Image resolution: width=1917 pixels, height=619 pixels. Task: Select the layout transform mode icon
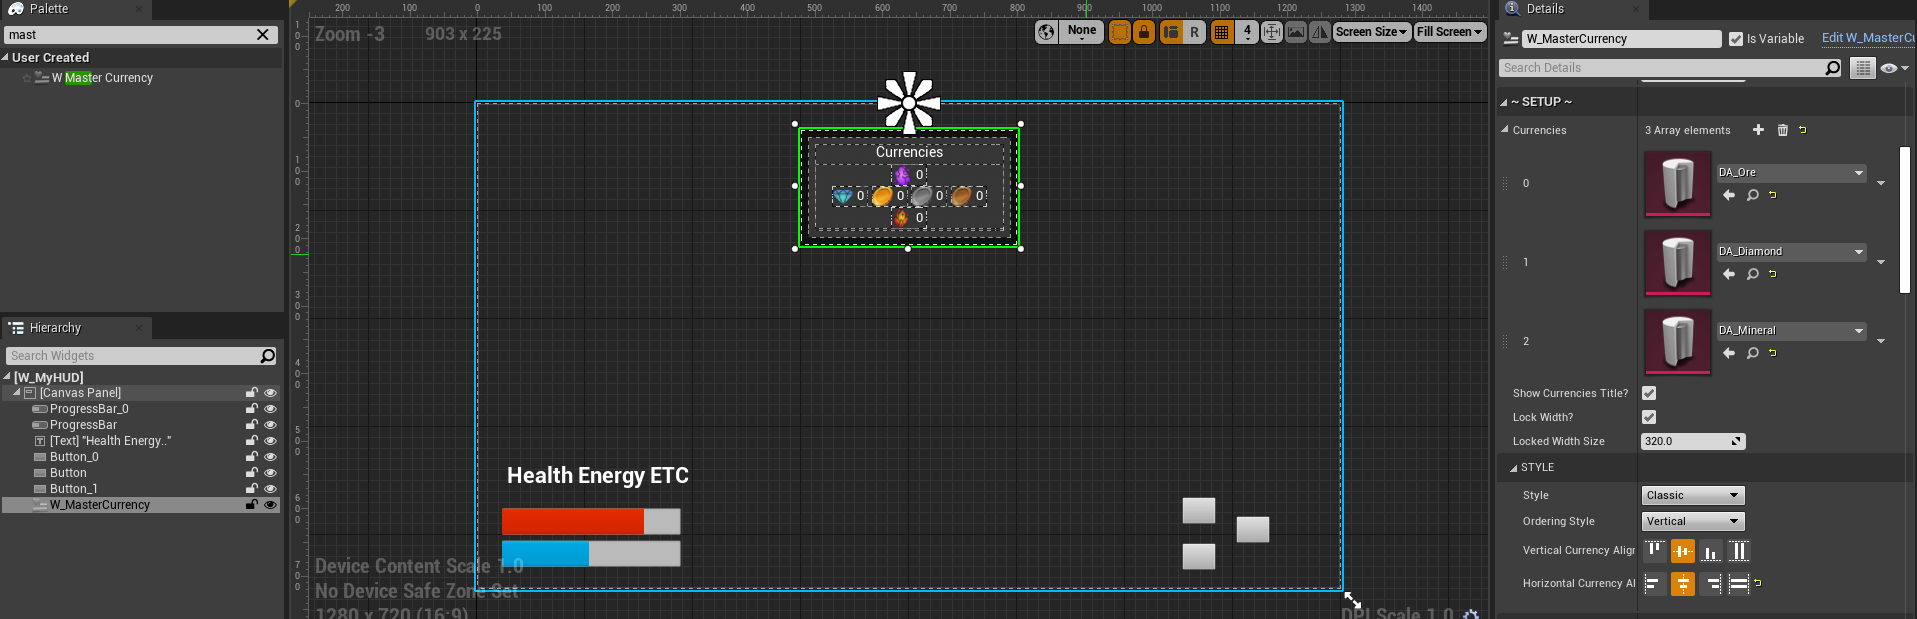click(x=1171, y=32)
